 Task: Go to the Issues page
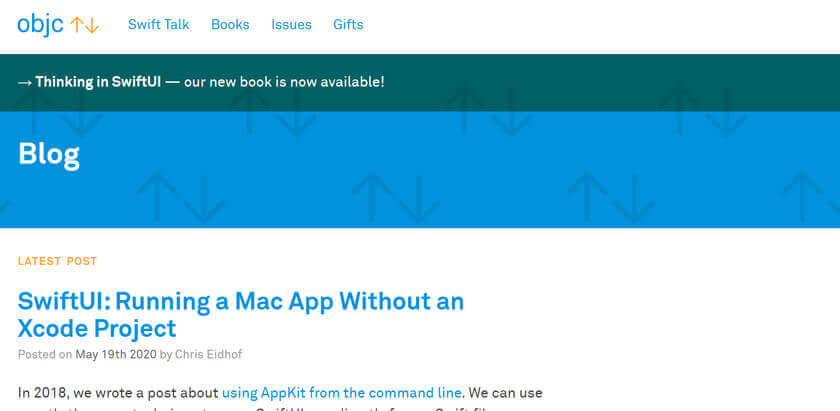click(291, 25)
